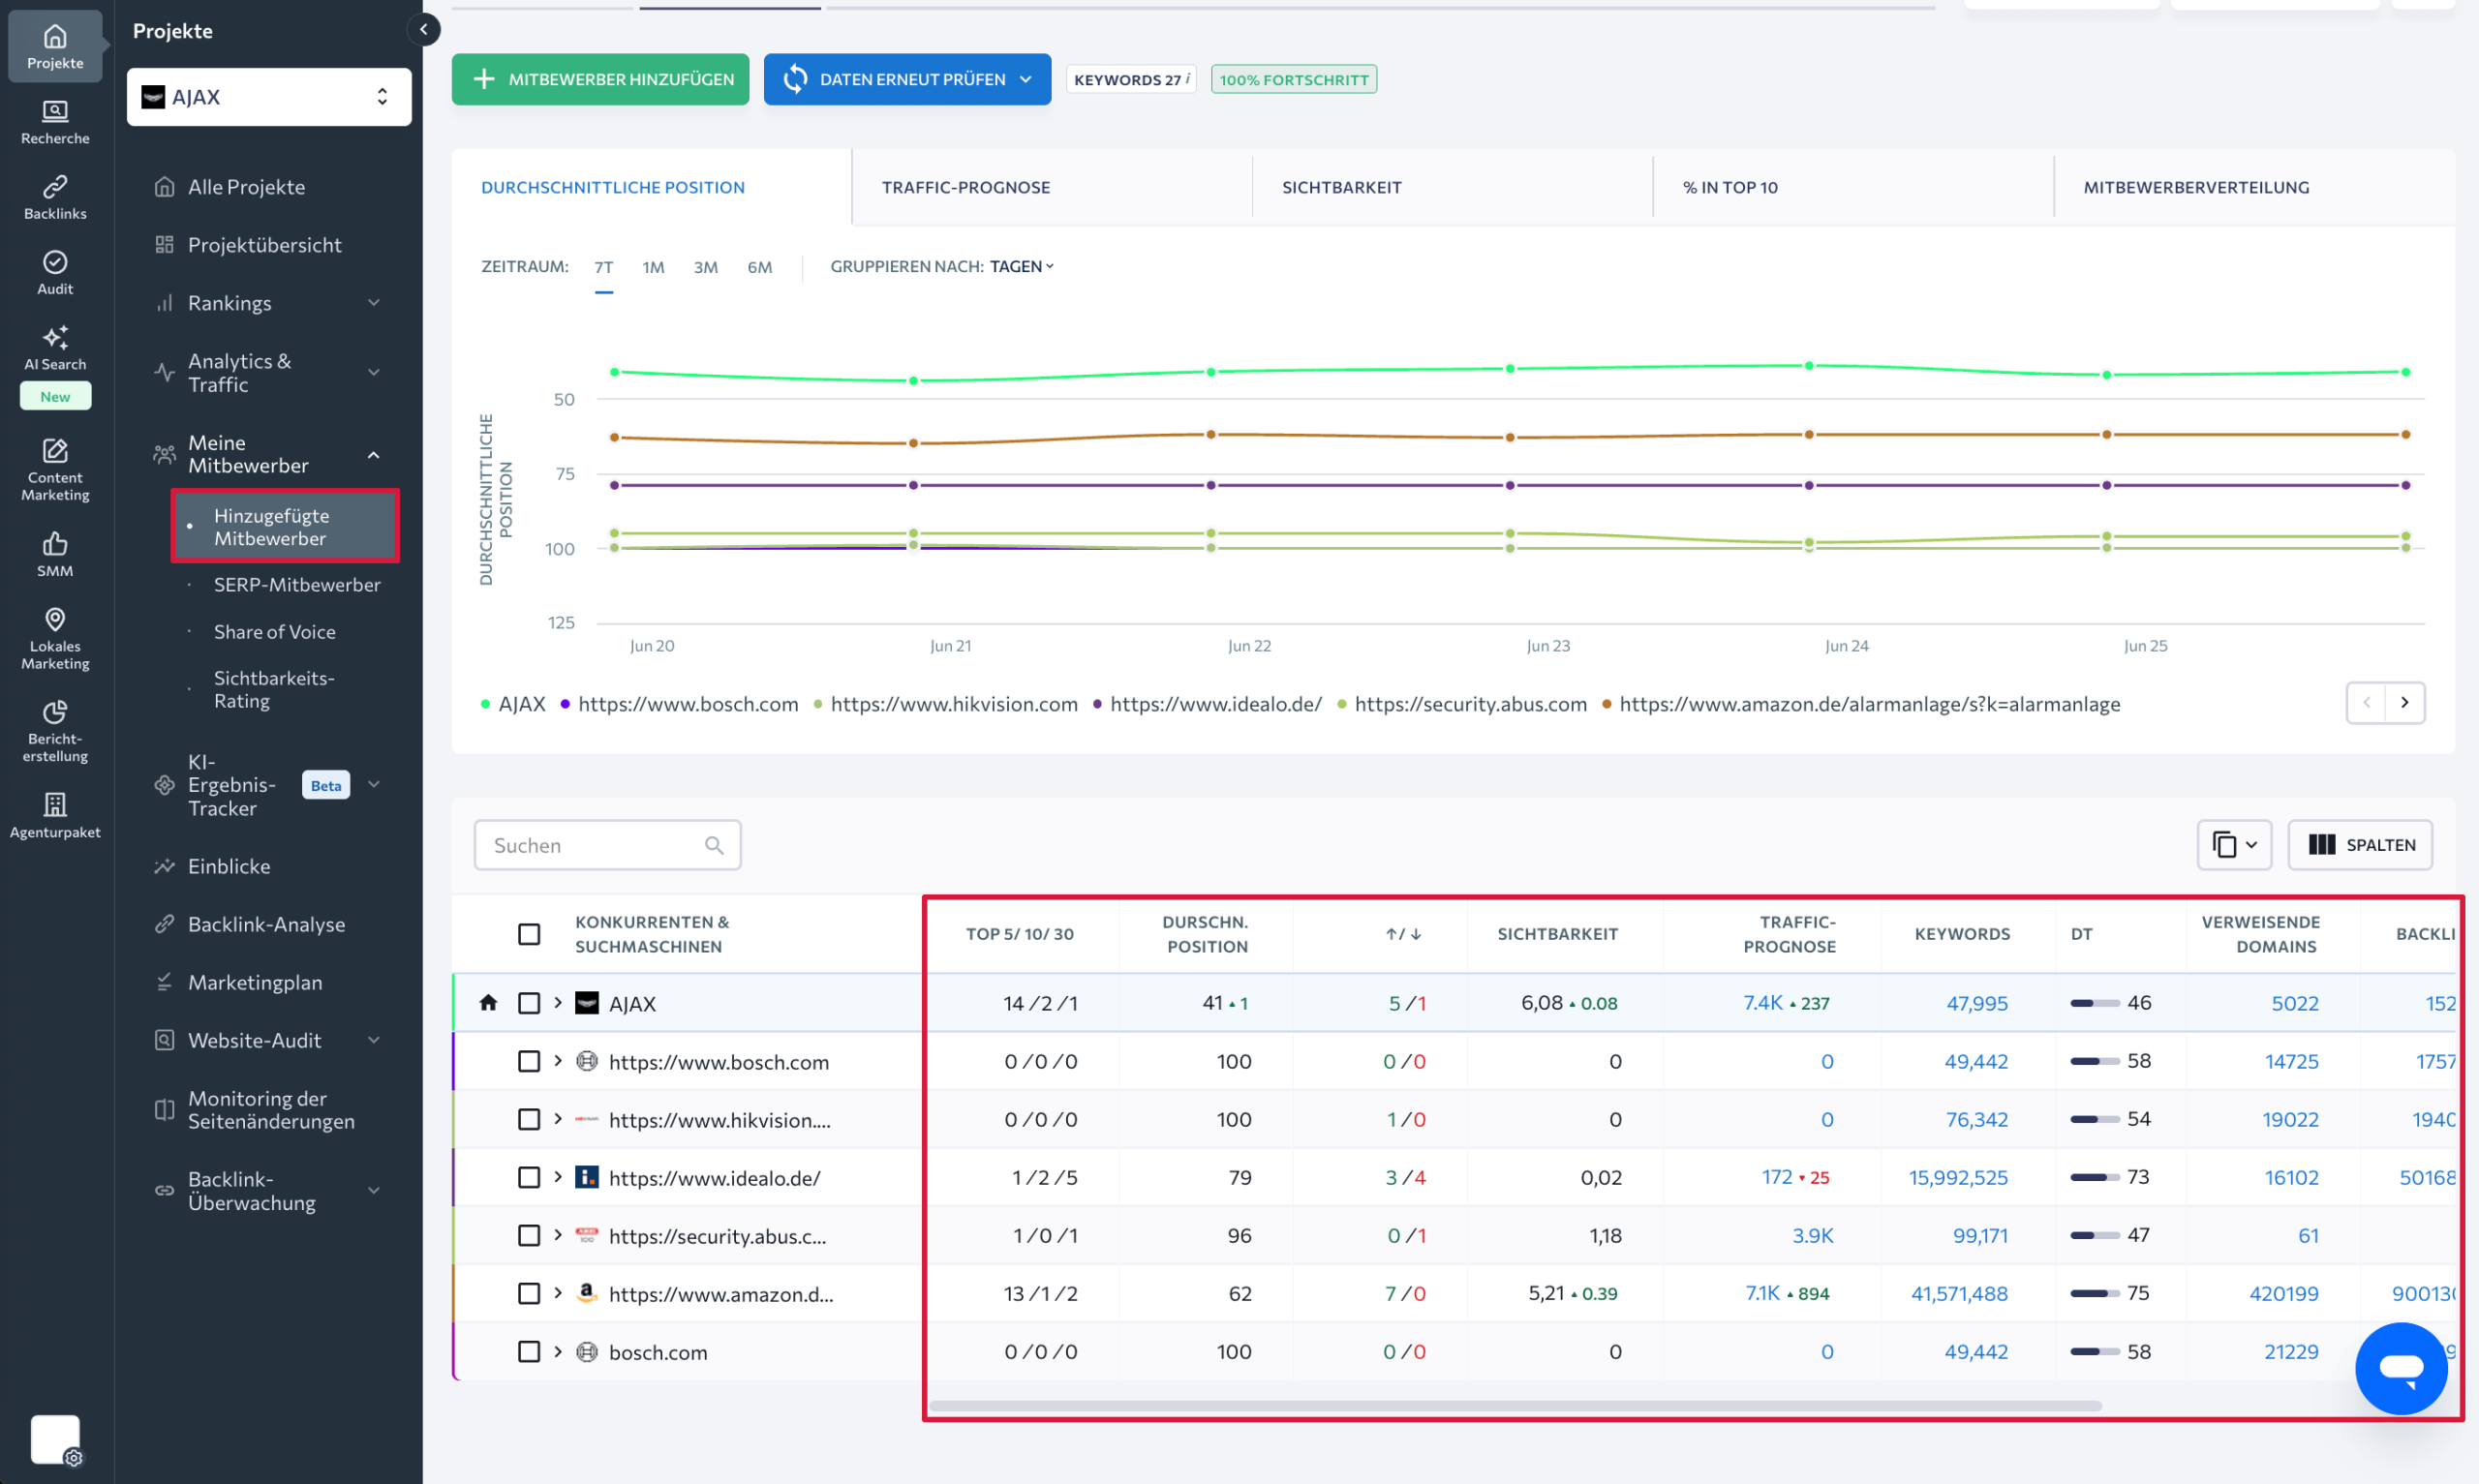Open the Recherche section
Image resolution: width=2479 pixels, height=1484 pixels.
[x=55, y=122]
